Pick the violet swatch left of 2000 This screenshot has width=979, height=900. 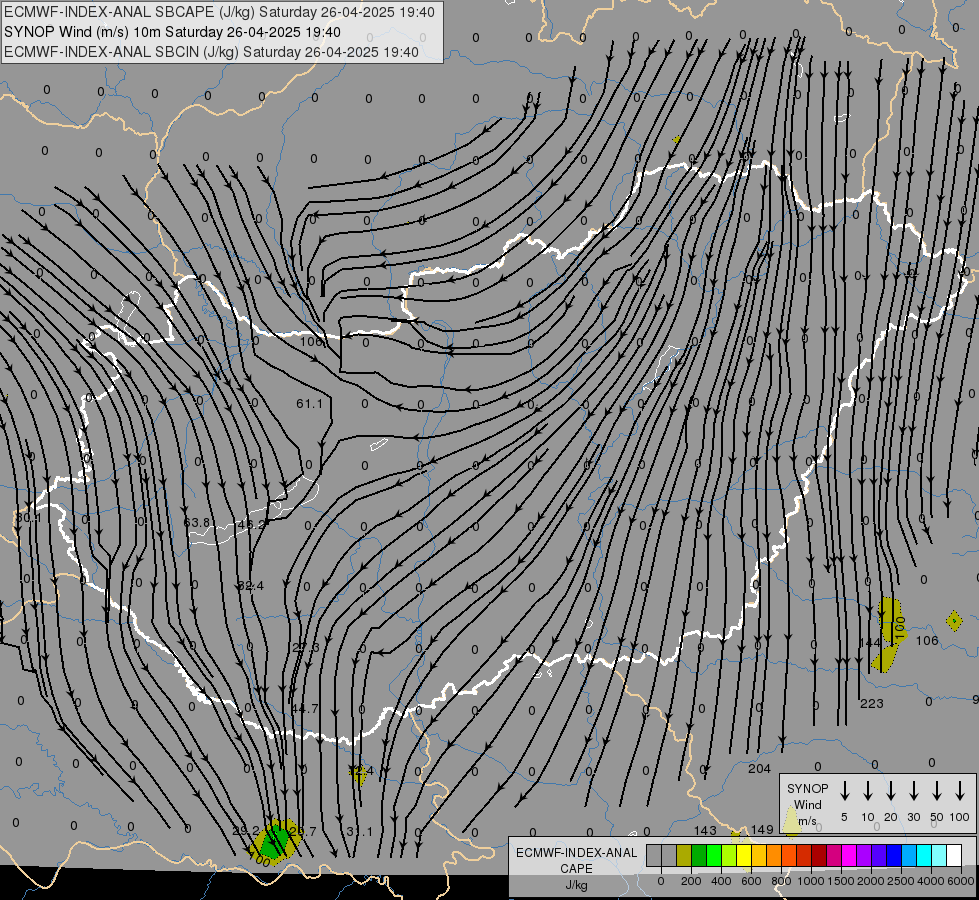(x=863, y=856)
